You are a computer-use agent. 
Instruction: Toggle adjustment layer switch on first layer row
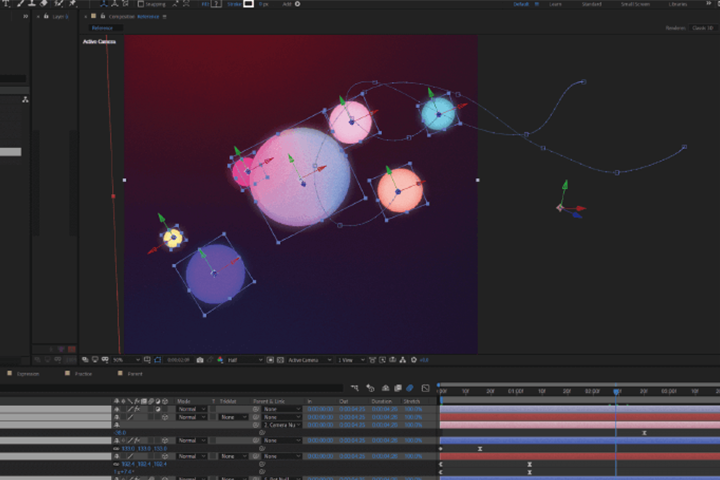click(x=158, y=409)
